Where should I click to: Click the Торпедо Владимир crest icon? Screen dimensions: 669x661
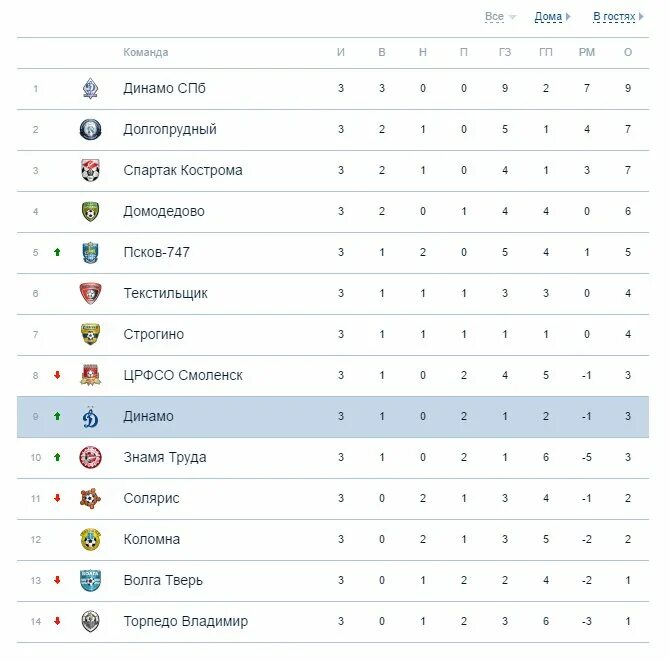pos(90,621)
